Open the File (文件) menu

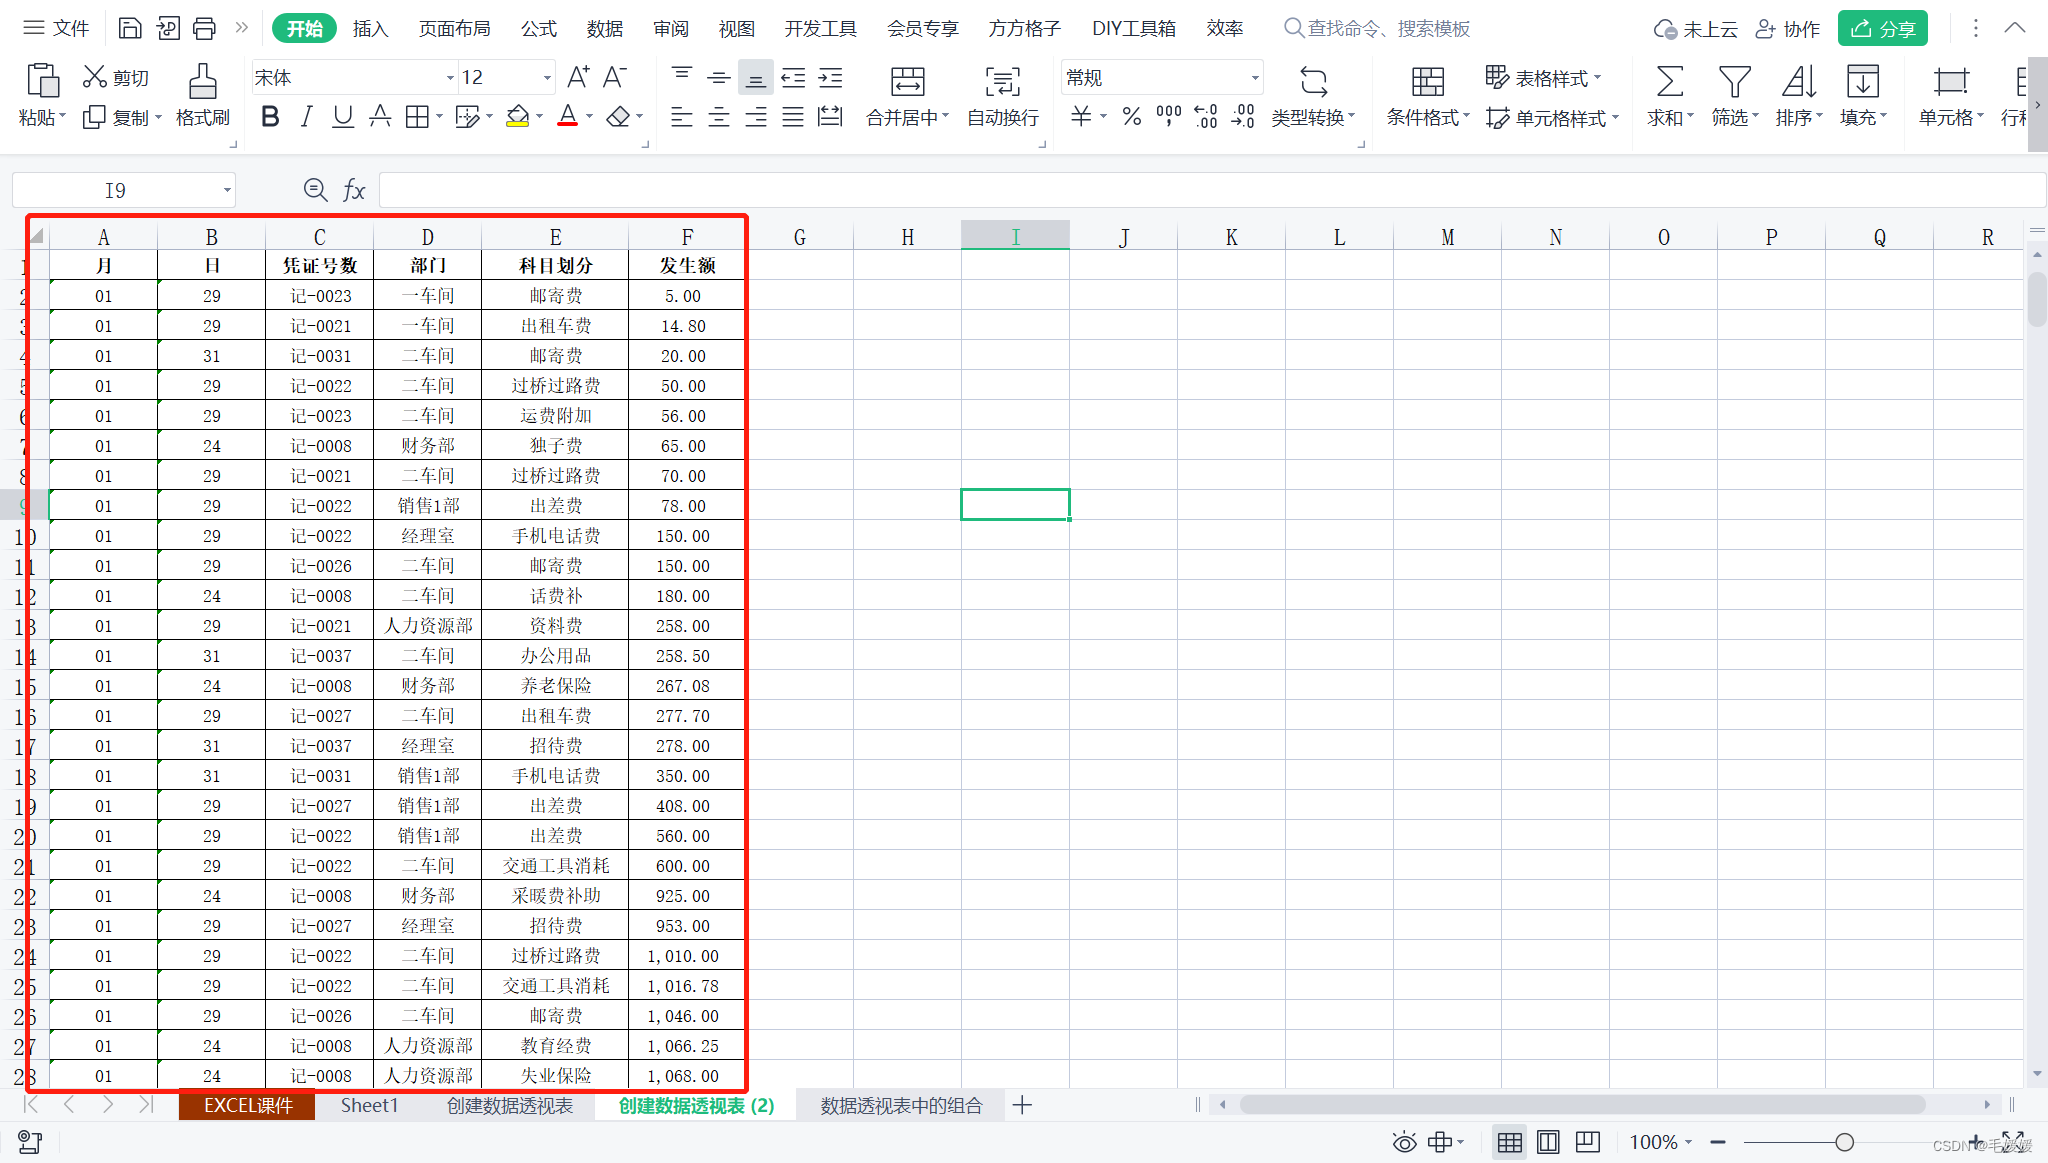click(56, 28)
